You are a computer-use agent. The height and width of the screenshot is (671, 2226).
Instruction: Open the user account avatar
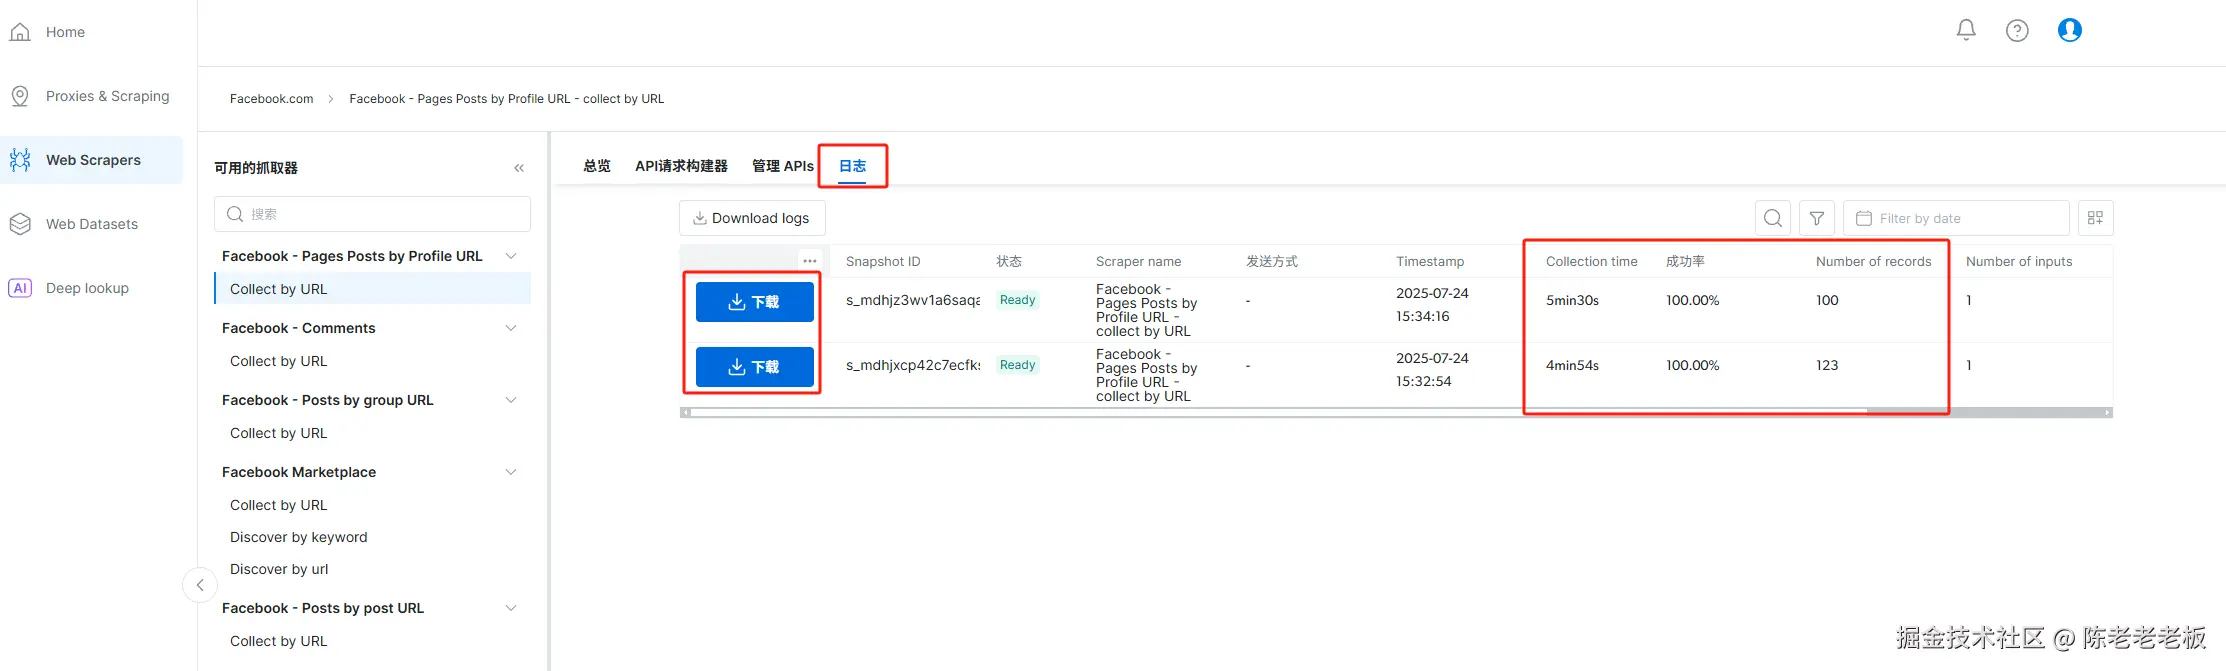click(2070, 30)
